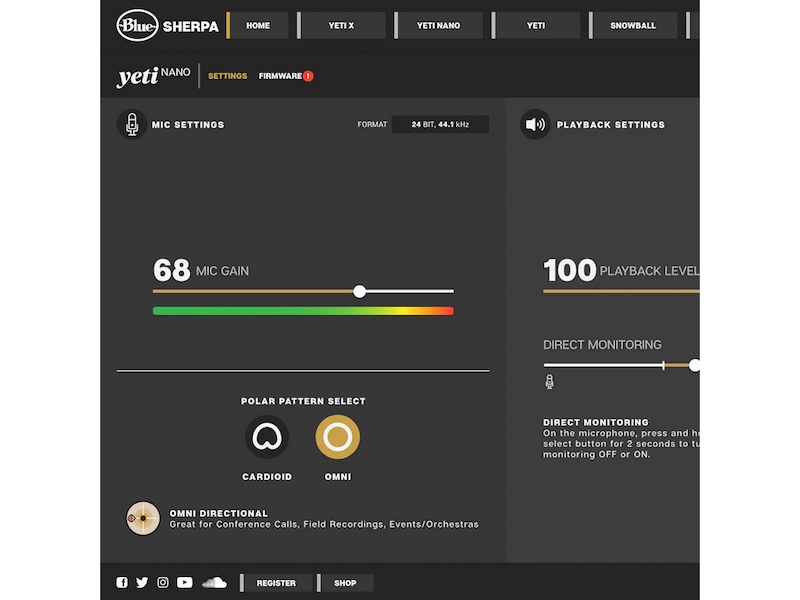Click the Register button
Viewport: 800px width, 600px height.
(x=276, y=583)
